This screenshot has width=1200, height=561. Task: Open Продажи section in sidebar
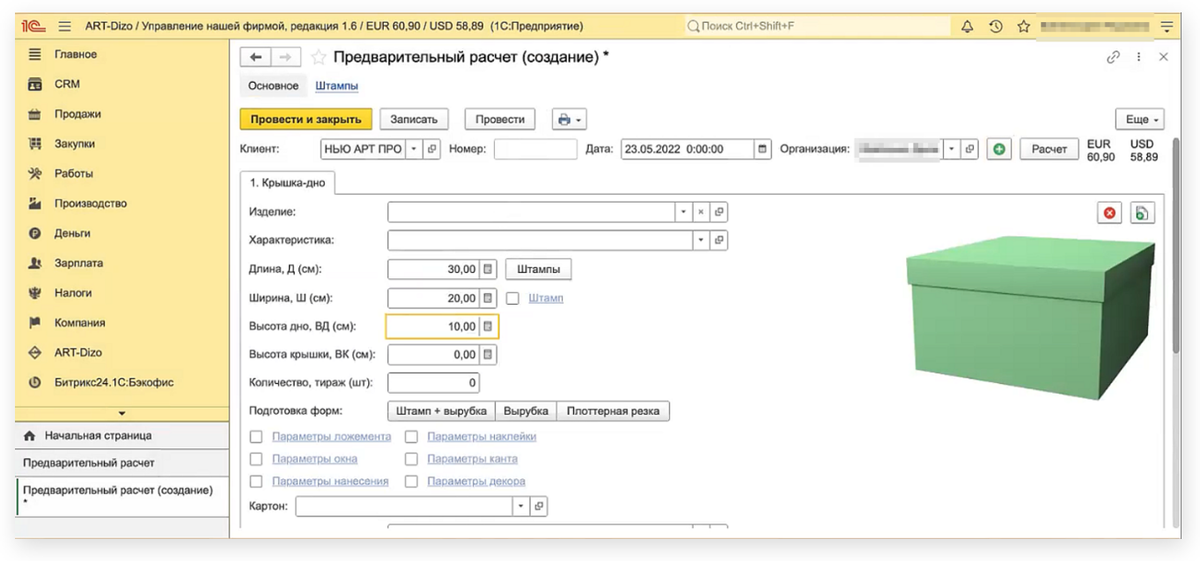[77, 114]
